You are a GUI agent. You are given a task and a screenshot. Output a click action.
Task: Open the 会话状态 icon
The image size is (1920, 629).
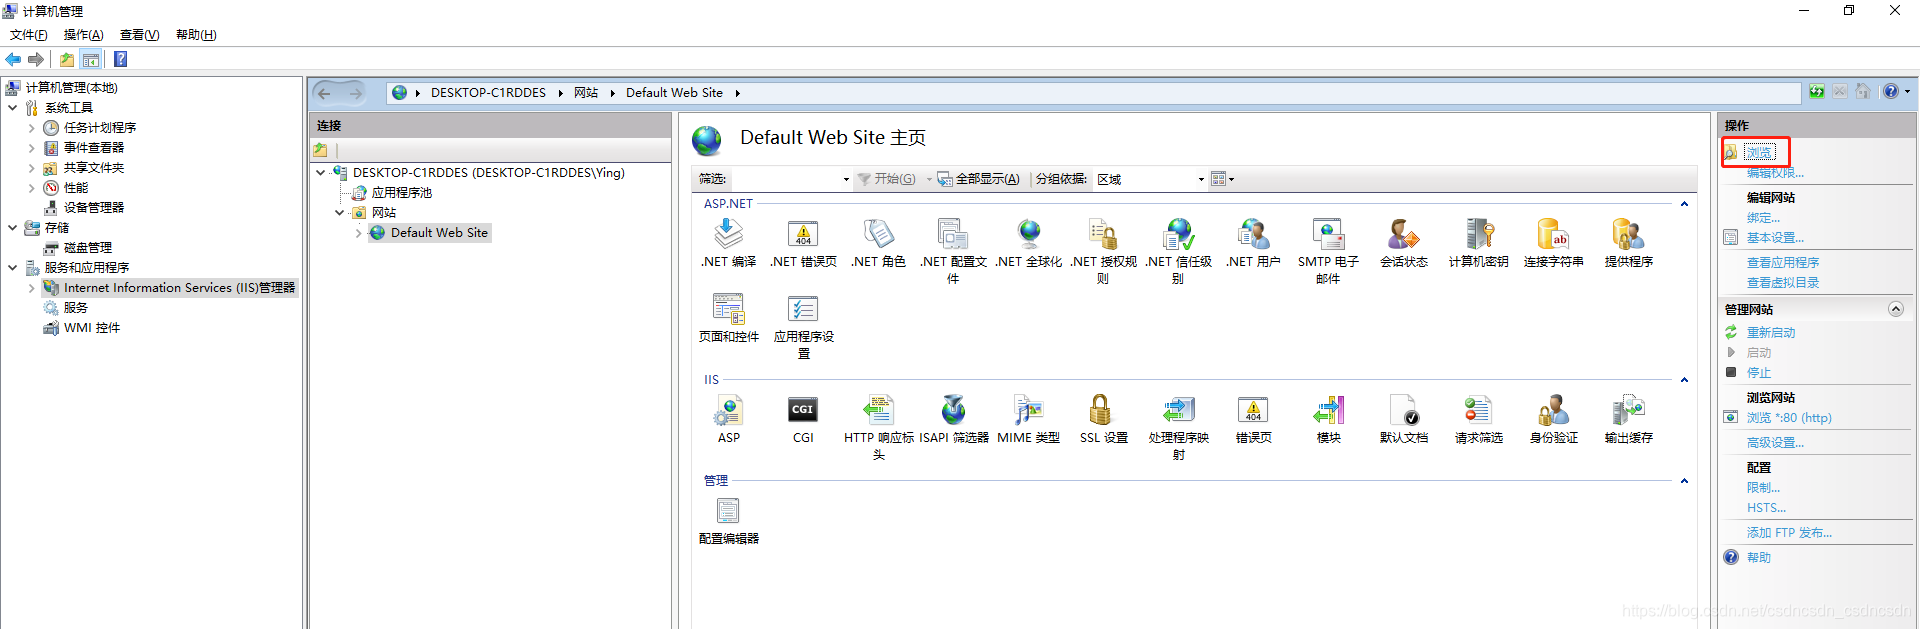[x=1403, y=234]
